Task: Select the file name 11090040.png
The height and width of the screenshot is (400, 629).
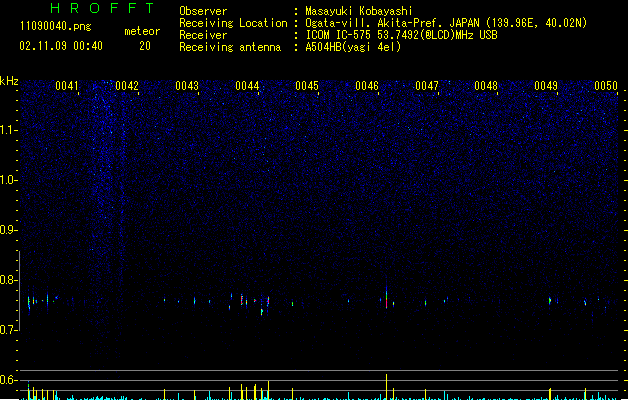Action: 55,26
